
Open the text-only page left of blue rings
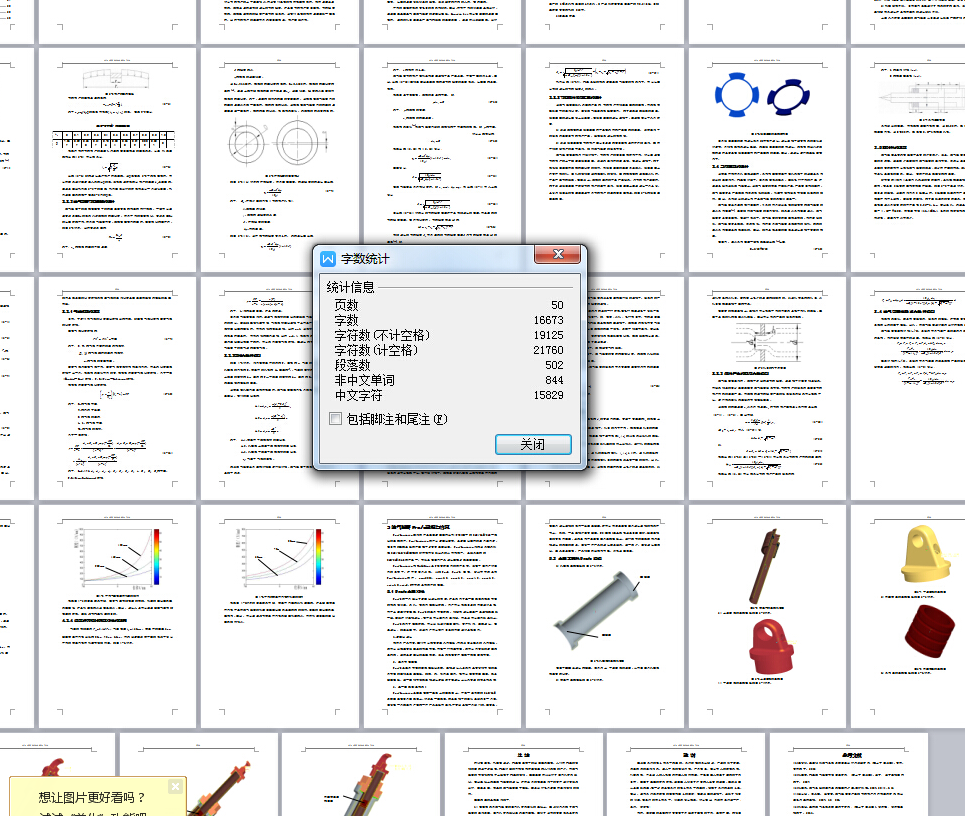[x=604, y=160]
